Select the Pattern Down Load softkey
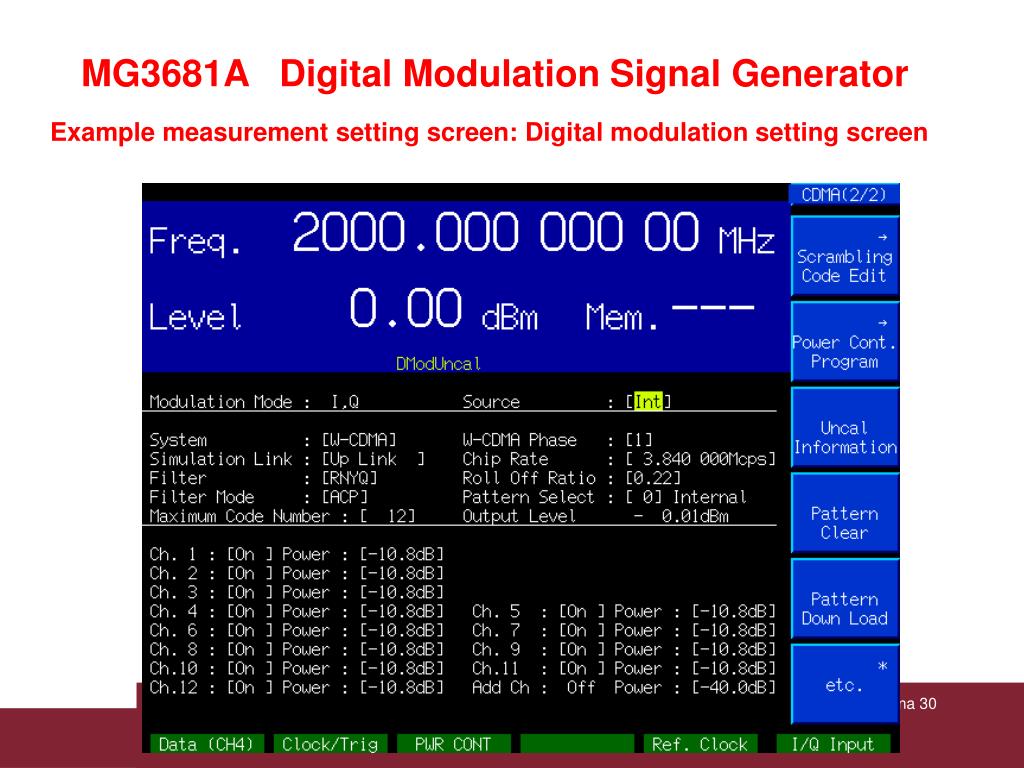1024x768 pixels. pos(844,599)
